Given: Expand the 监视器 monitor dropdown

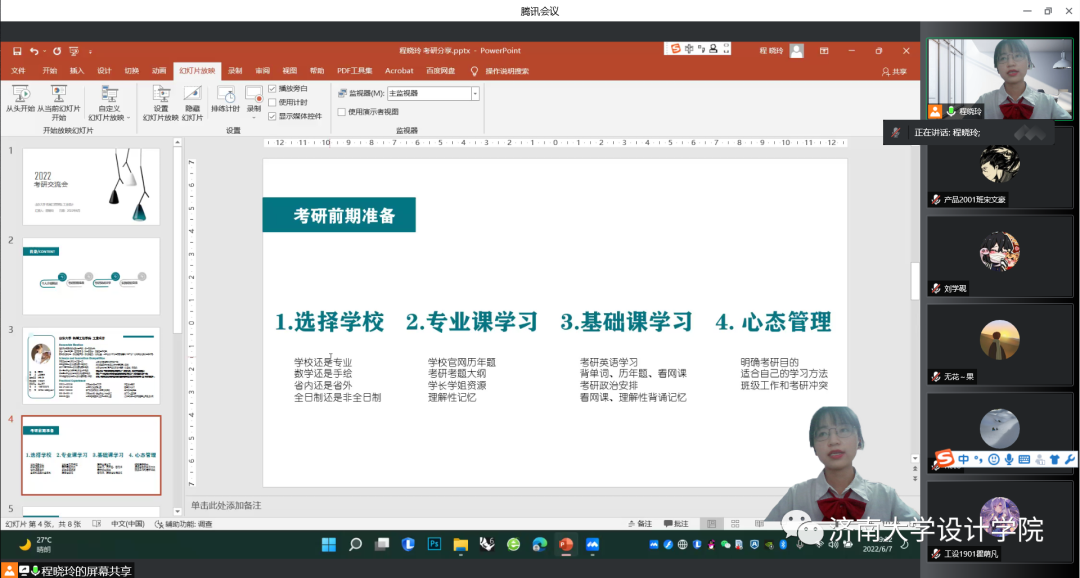Looking at the screenshot, I should click(475, 93).
